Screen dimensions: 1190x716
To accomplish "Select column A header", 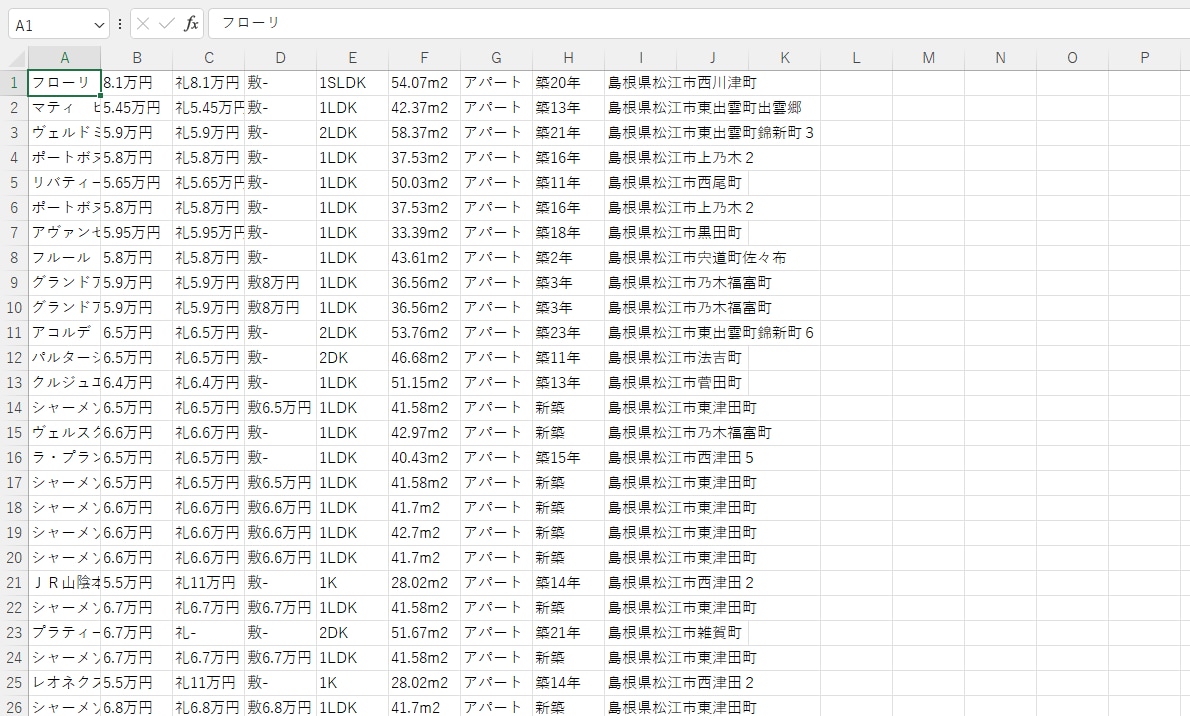I will [65, 58].
